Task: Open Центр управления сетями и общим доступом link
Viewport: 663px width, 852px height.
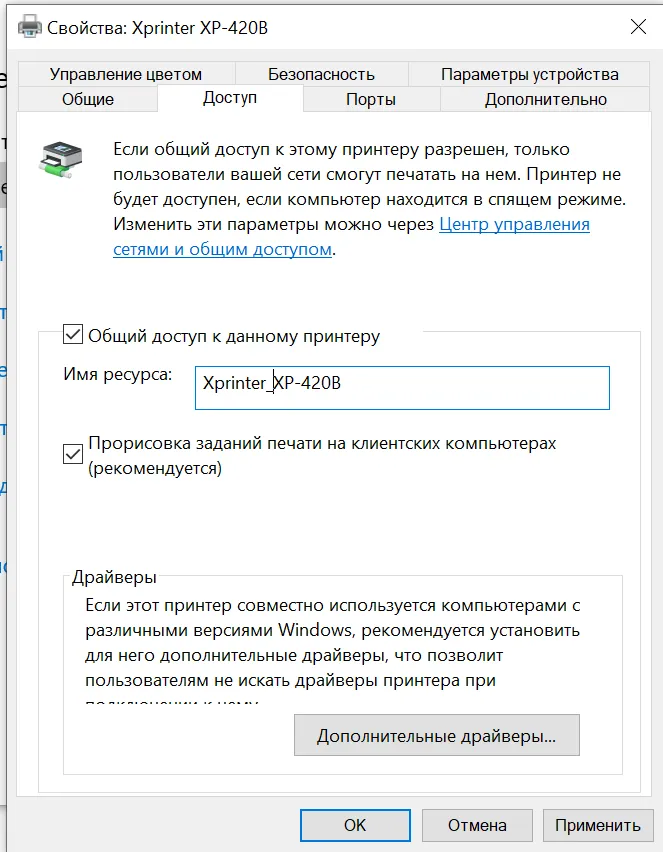Action: tap(351, 236)
